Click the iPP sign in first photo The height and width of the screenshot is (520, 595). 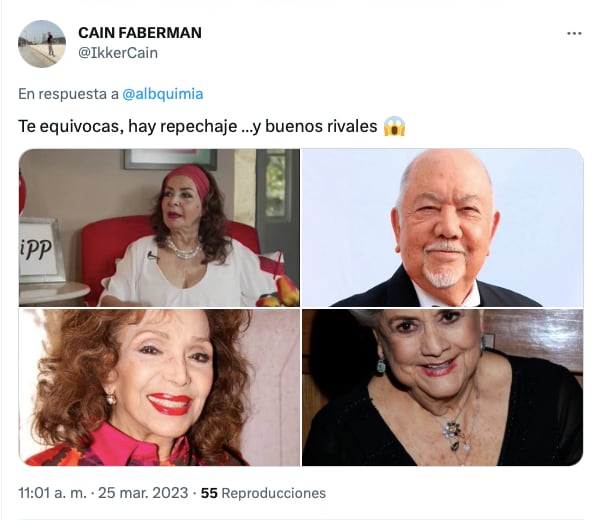(36, 250)
